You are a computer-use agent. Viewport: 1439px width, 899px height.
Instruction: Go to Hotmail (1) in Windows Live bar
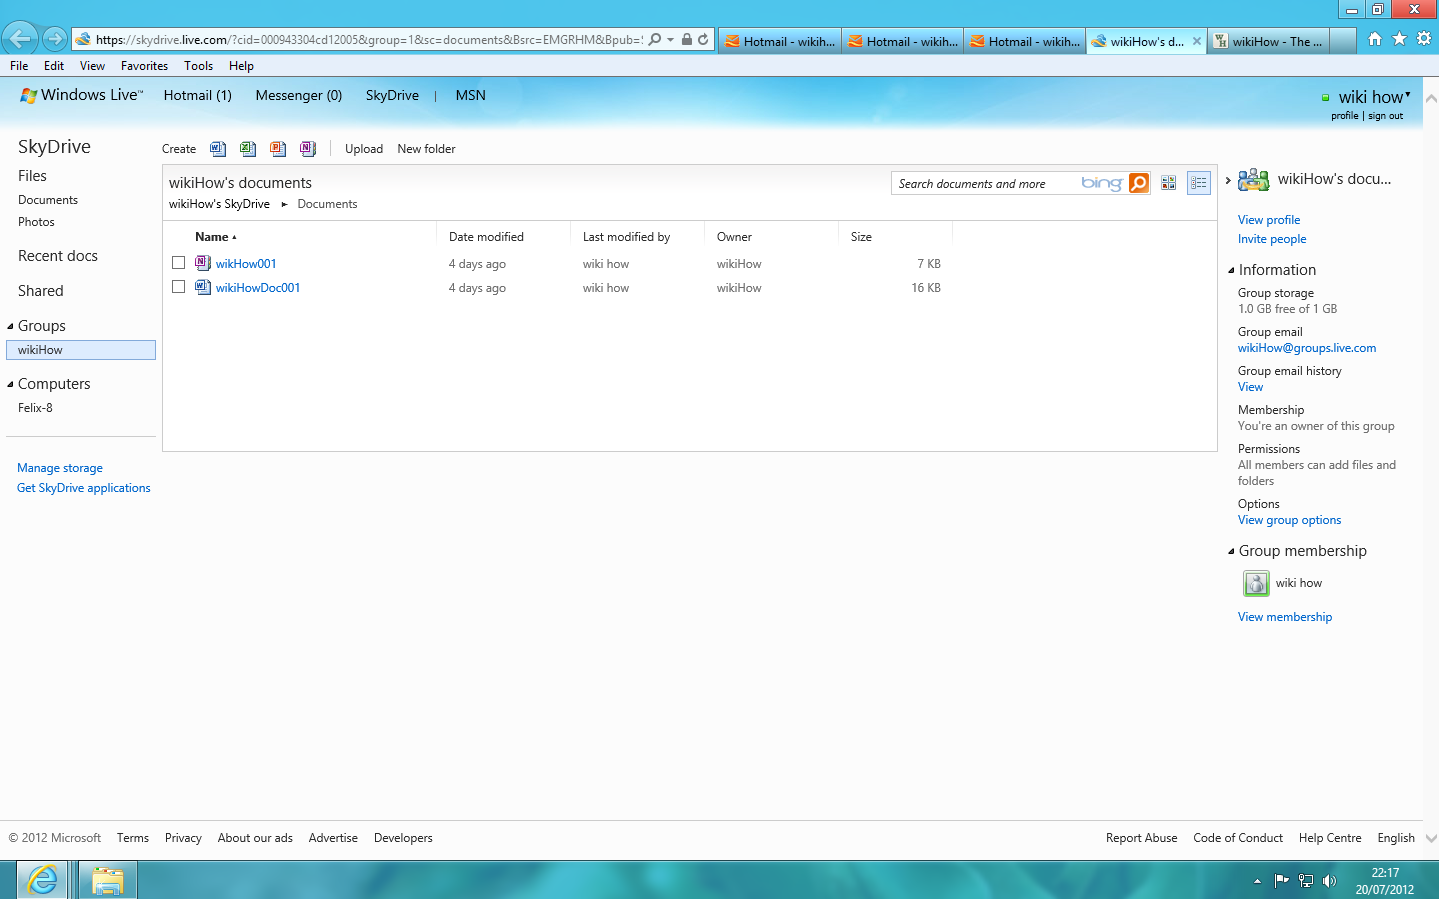[197, 95]
